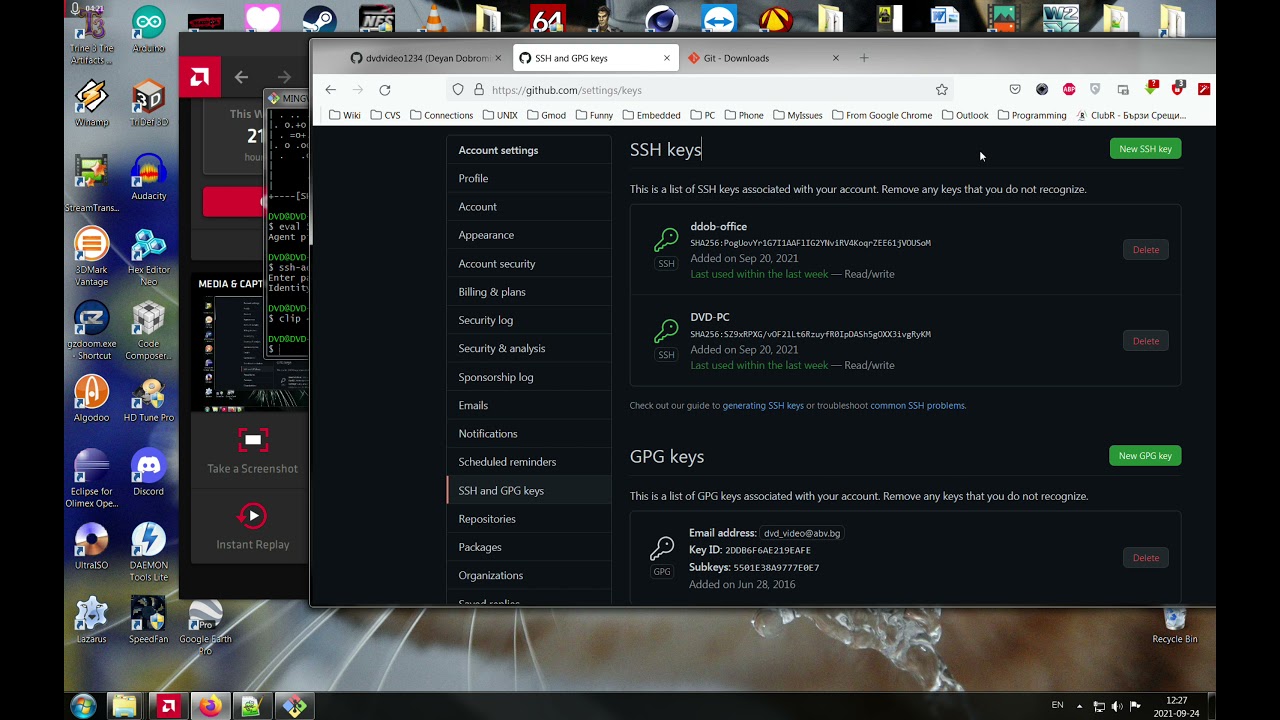Open the CVS bookmarks folder
Viewport: 1280px width, 720px height.
pyautogui.click(x=385, y=115)
